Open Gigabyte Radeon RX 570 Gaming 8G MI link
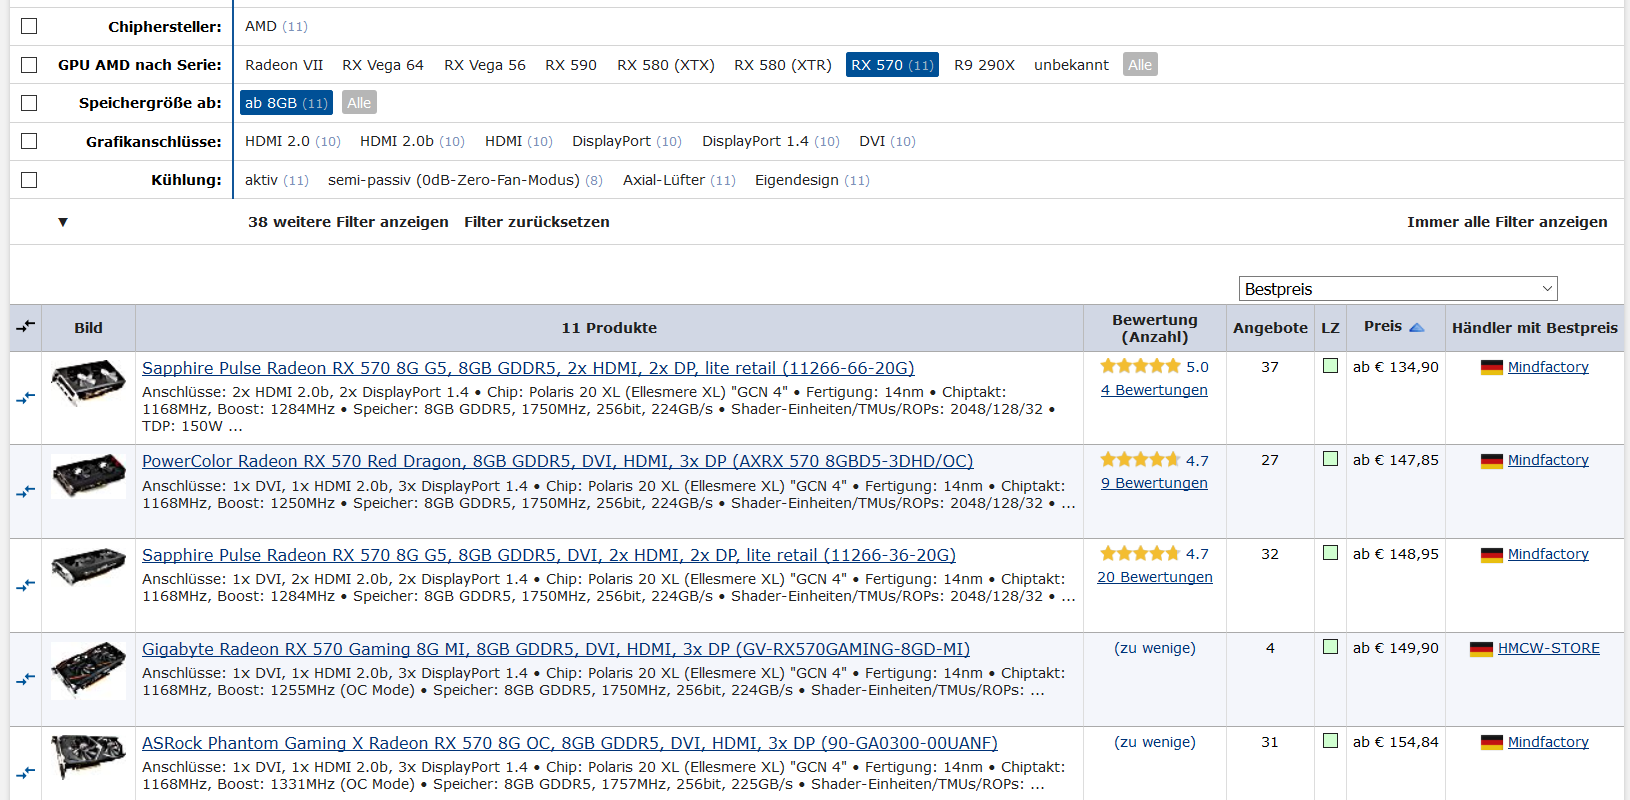Image resolution: width=1630 pixels, height=800 pixels. click(x=556, y=649)
